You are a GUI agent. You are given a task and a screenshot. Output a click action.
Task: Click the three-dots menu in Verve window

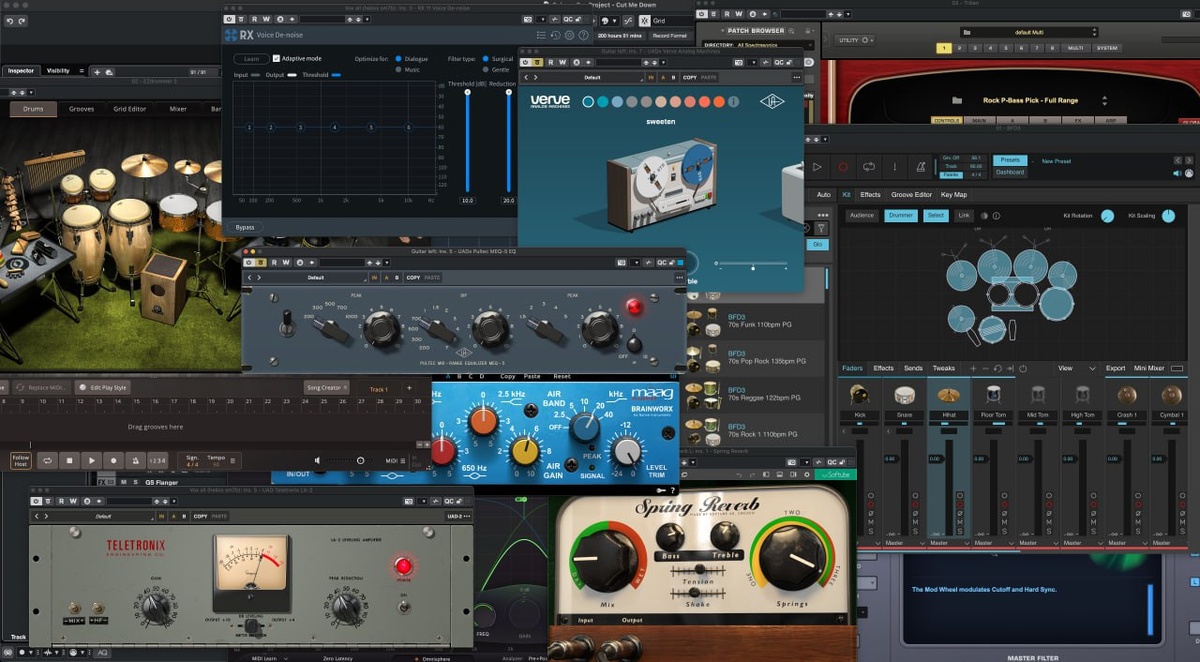[796, 77]
